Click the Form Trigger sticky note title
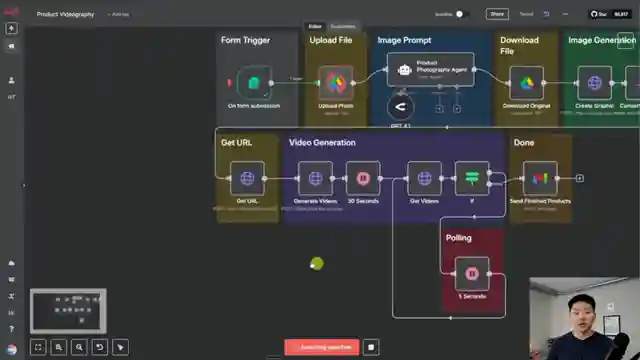Screen dimensions: 640x360 coord(245,40)
